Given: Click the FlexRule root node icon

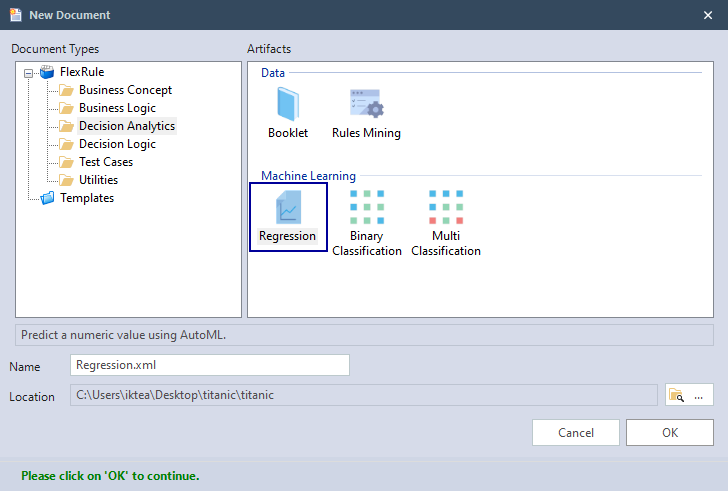Looking at the screenshot, I should [47, 72].
